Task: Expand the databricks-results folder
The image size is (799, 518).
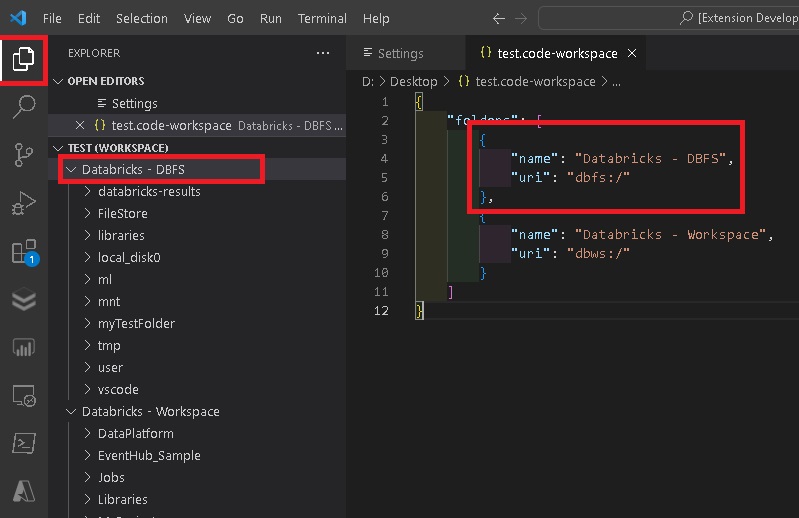Action: click(88, 191)
